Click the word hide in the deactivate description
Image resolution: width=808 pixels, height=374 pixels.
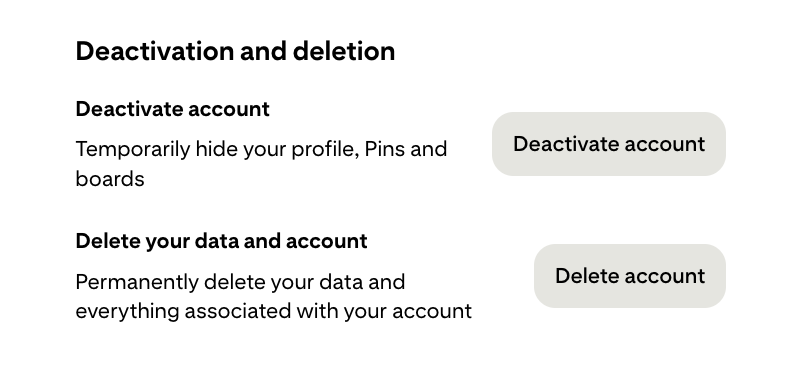[x=216, y=149]
